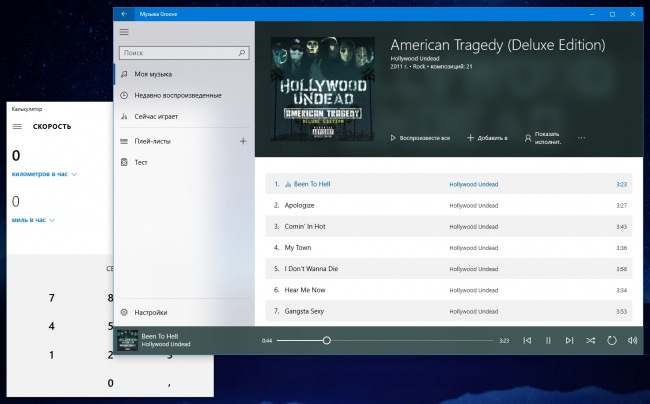Click the clock icon beside Недавно воспроизведенные
Viewport: 650px width, 404px height.
click(124, 95)
